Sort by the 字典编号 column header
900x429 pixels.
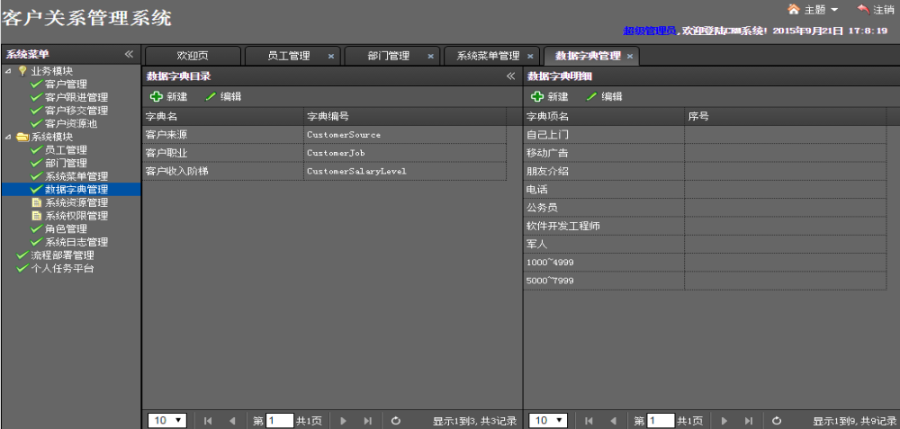(405, 117)
